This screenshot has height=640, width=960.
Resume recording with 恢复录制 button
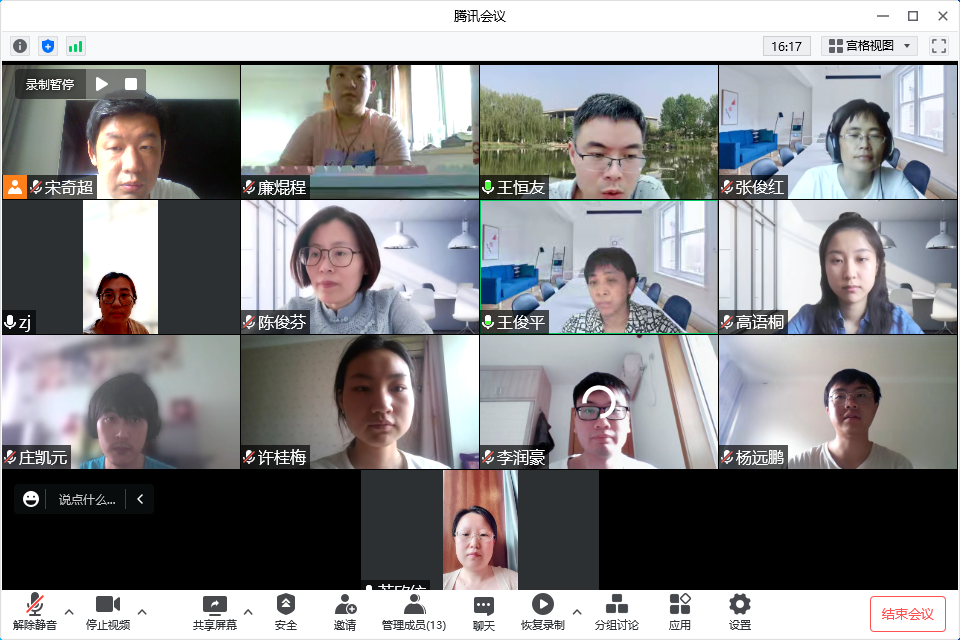pos(542,612)
